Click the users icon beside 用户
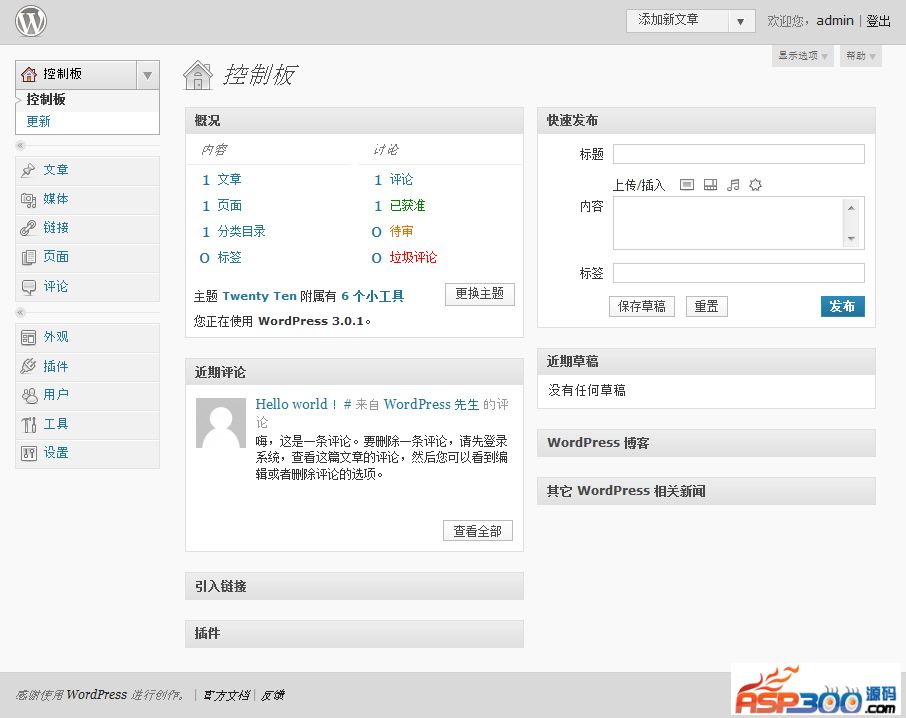 click(28, 395)
